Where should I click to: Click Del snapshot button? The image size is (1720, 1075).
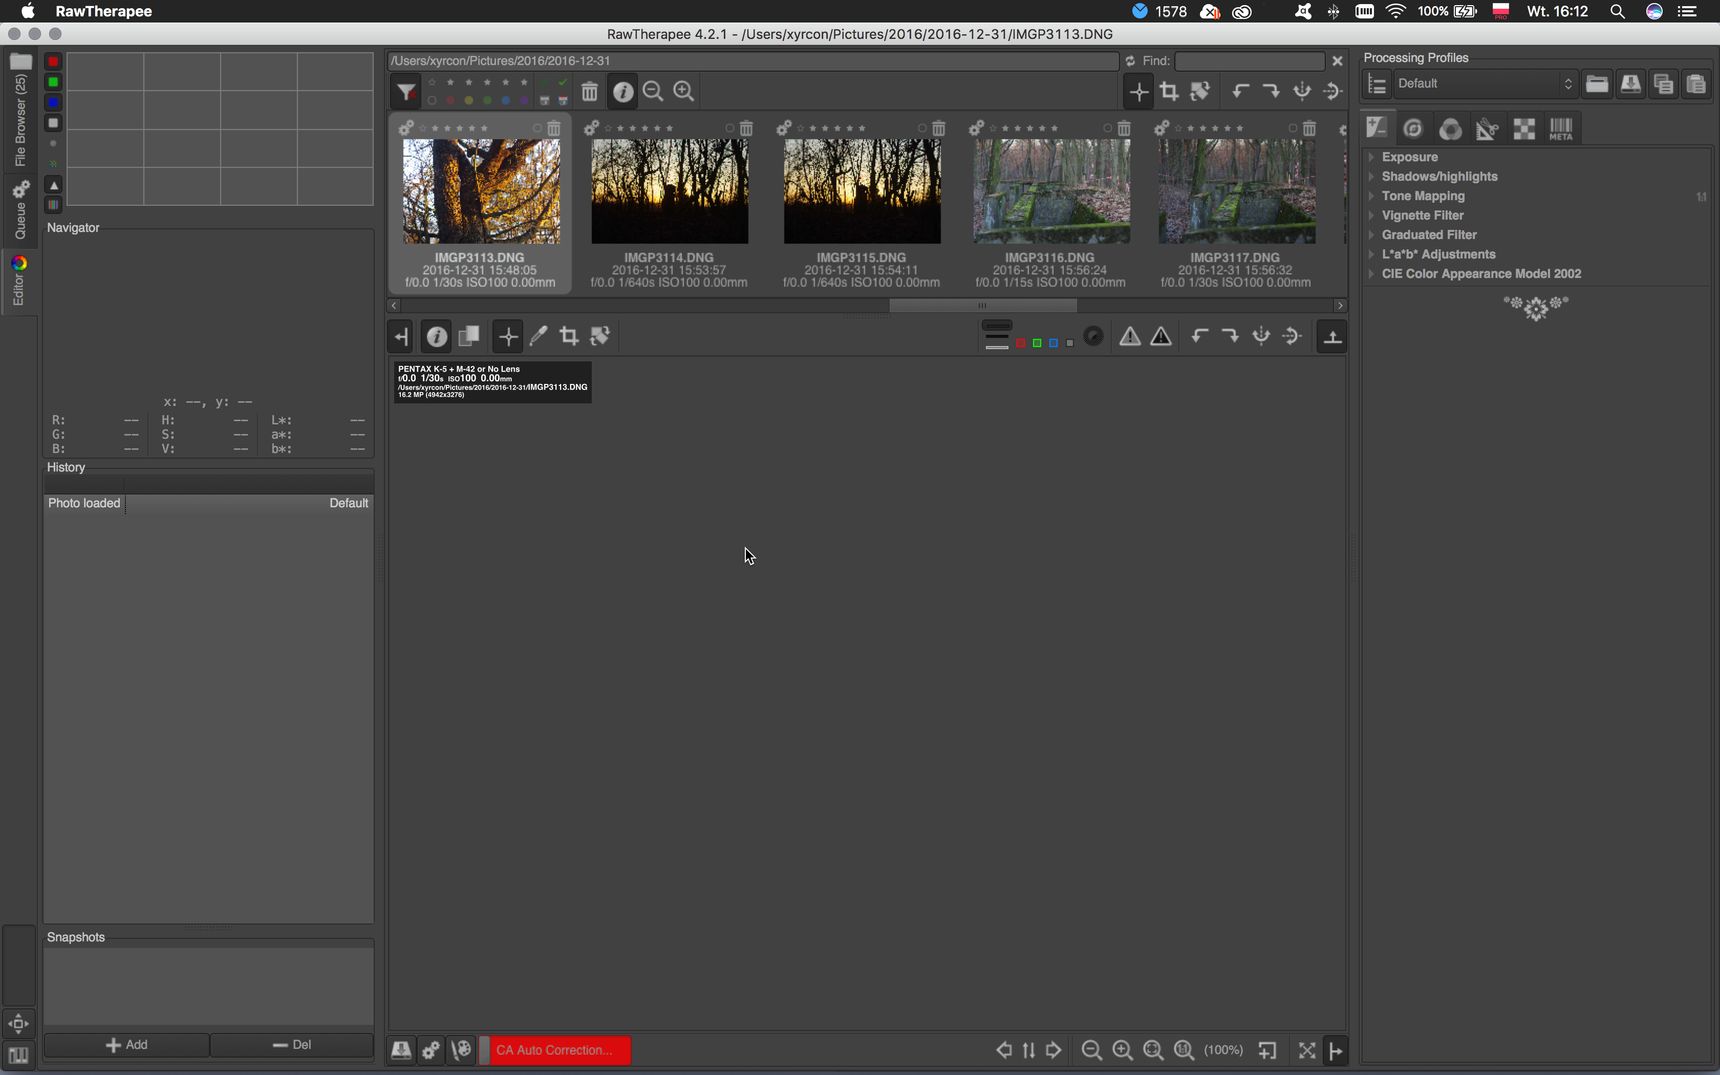292,1045
